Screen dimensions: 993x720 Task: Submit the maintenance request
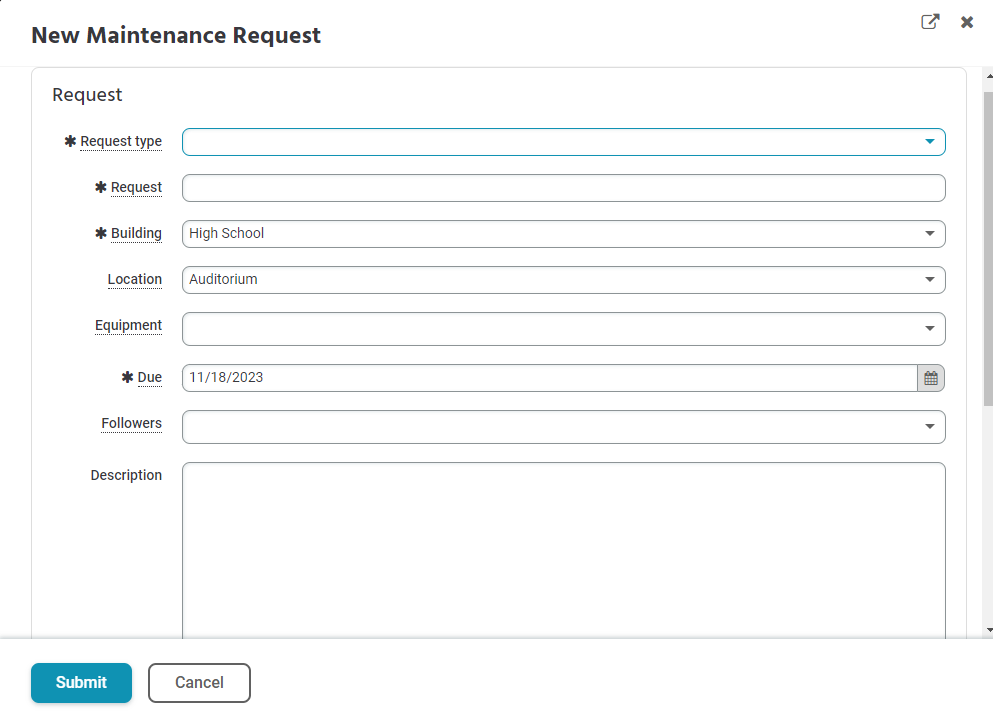tap(81, 683)
